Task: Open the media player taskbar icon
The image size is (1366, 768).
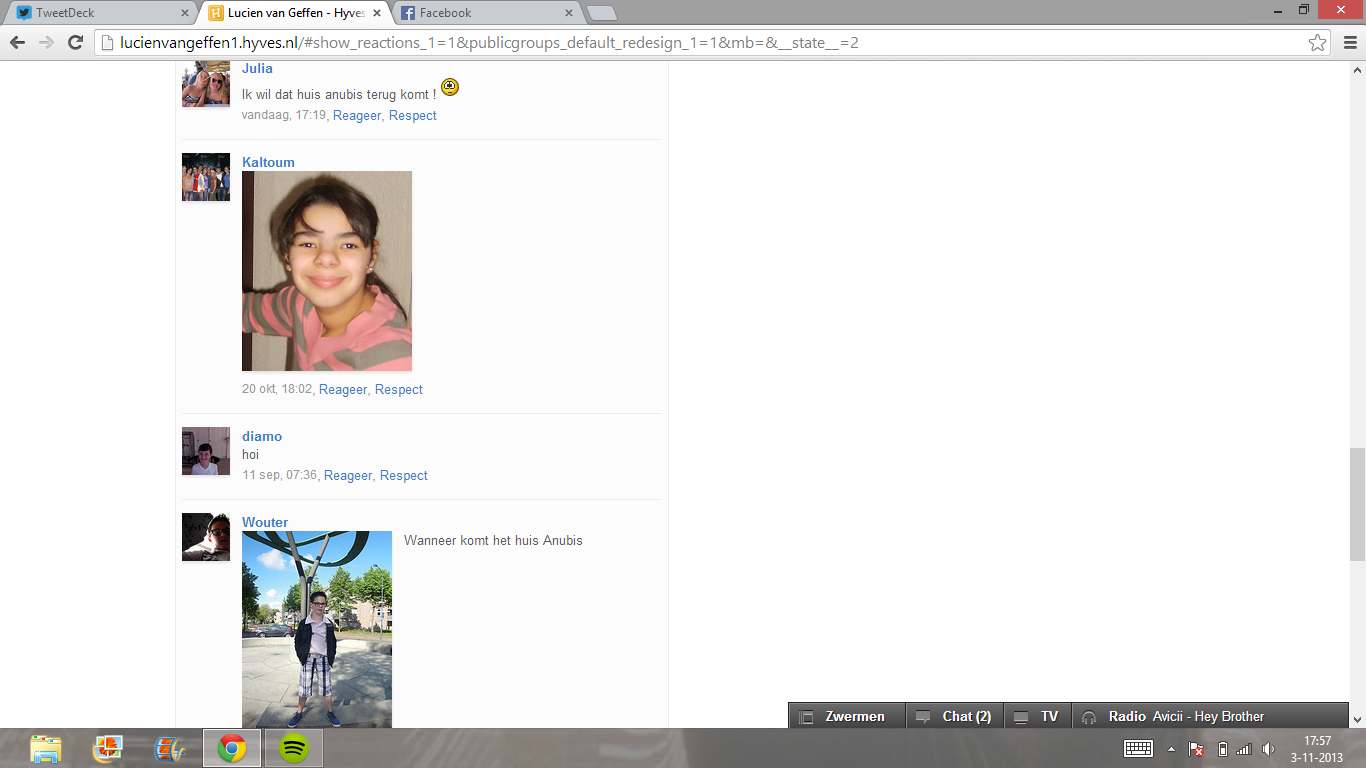Action: pyautogui.click(x=170, y=748)
